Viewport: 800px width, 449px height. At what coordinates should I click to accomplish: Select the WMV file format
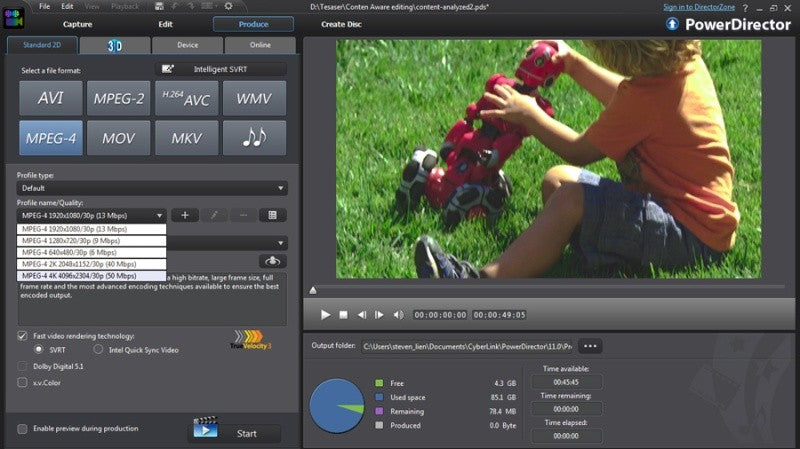point(254,98)
